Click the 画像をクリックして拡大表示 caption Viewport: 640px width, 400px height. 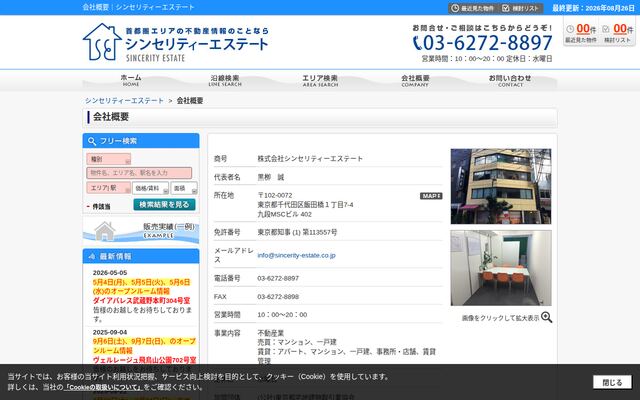pyautogui.click(x=500, y=318)
